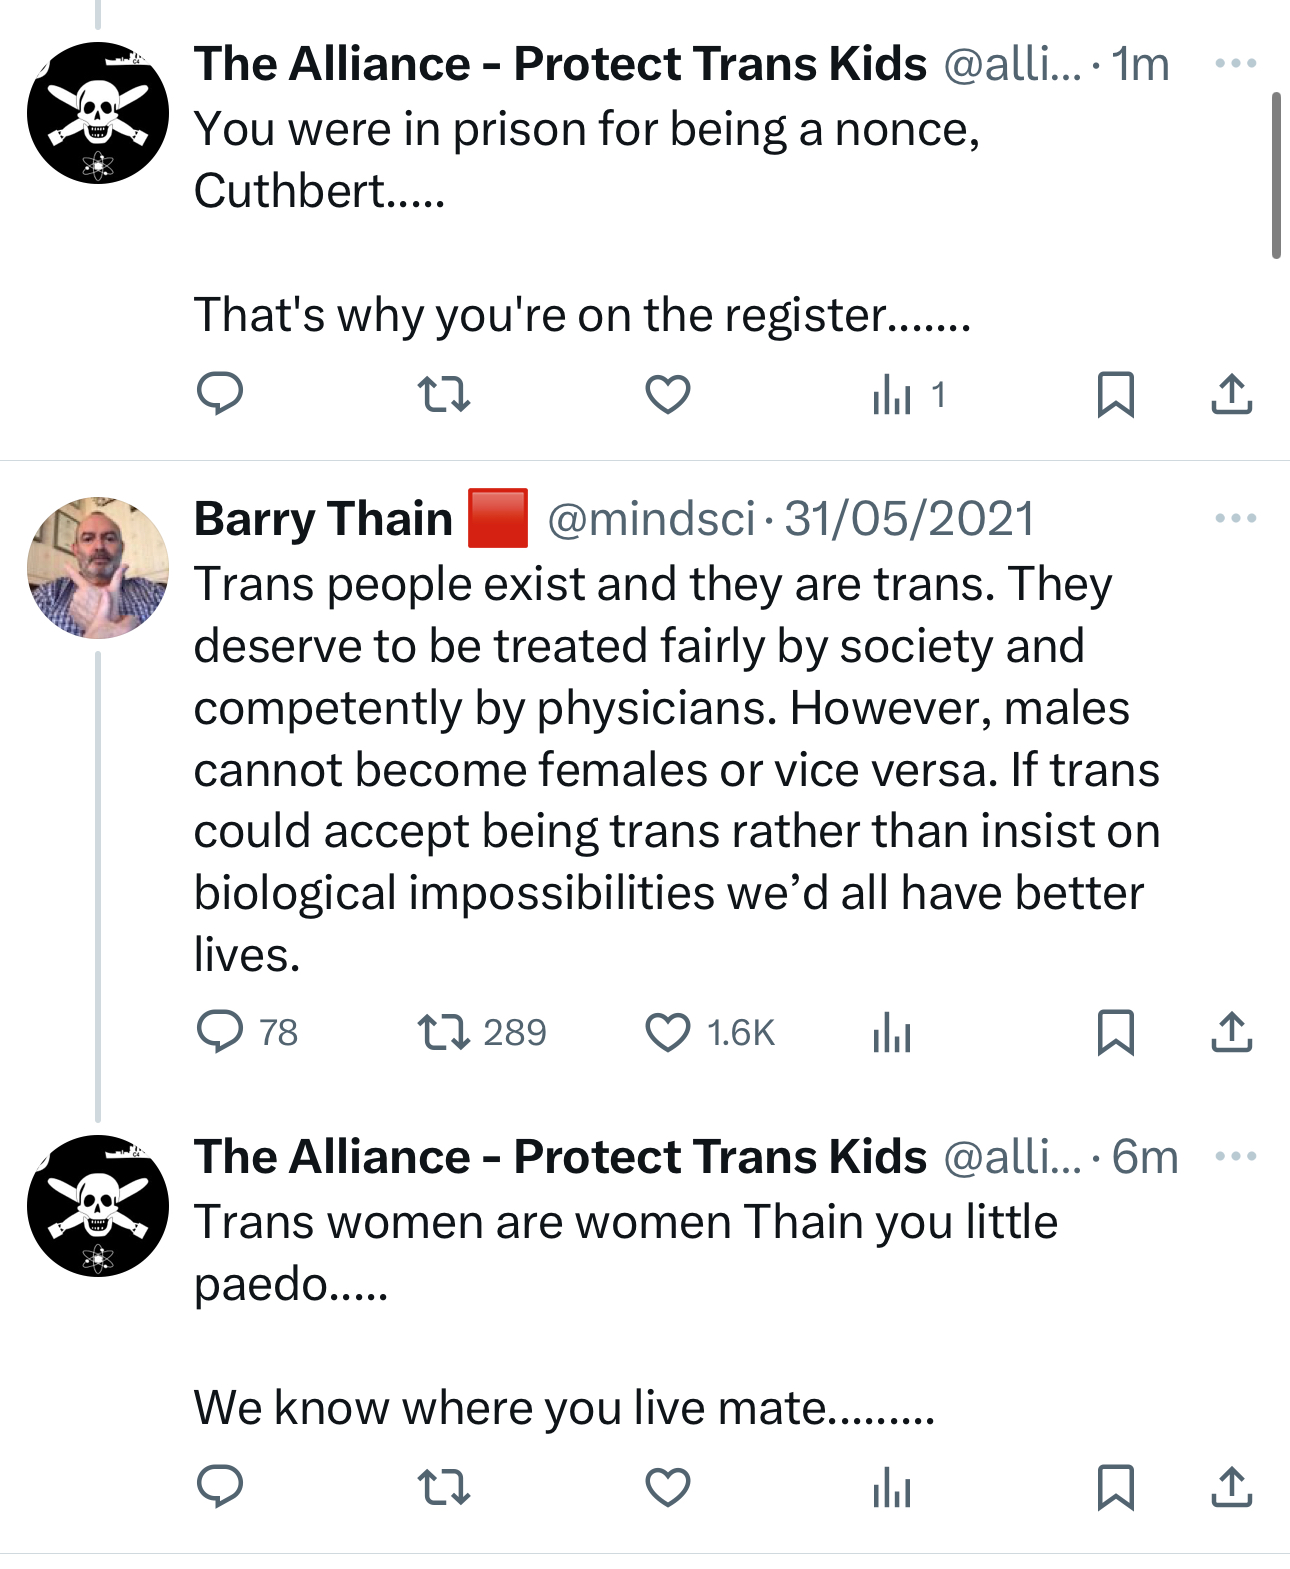The height and width of the screenshot is (1569, 1290).
Task: Open the @mindsci handle
Action: pyautogui.click(x=651, y=519)
